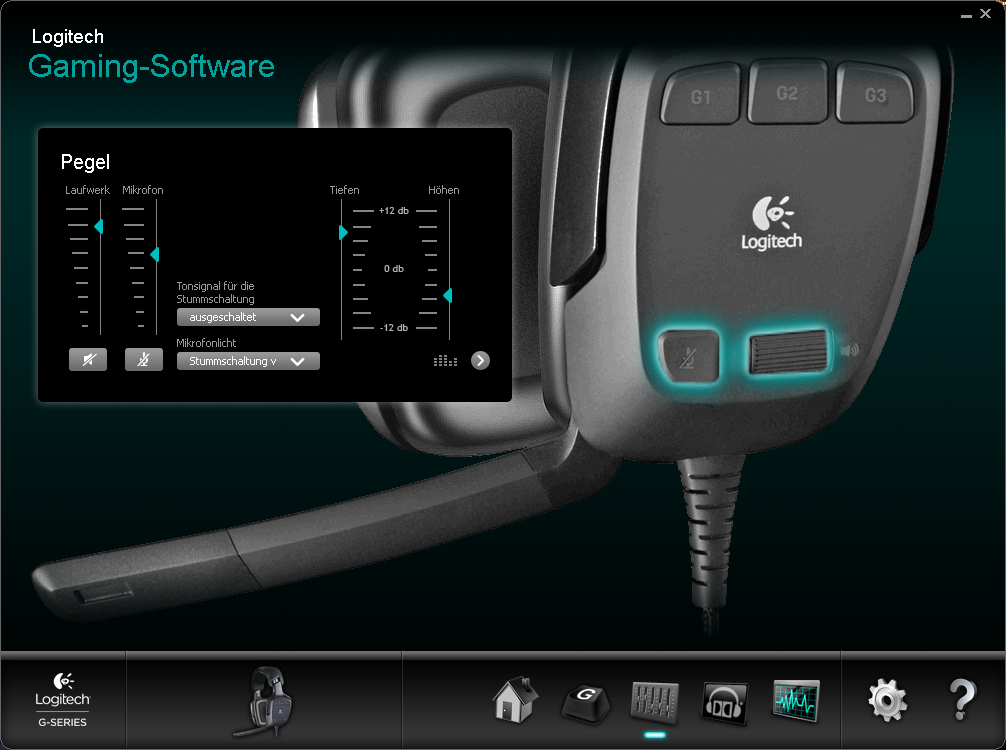Adjust the Laufwerk volume slider handle
This screenshot has height=750, width=1006.
[98, 226]
